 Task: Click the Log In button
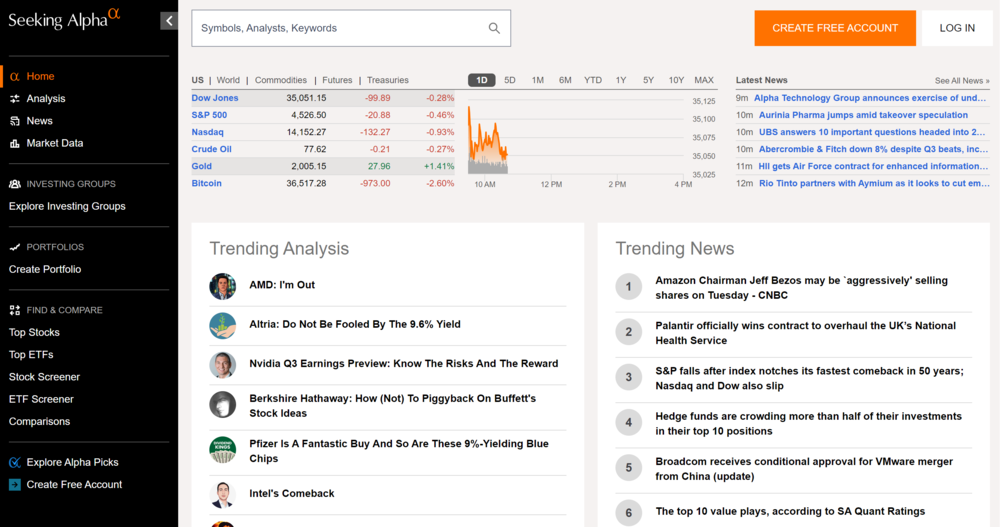point(957,28)
